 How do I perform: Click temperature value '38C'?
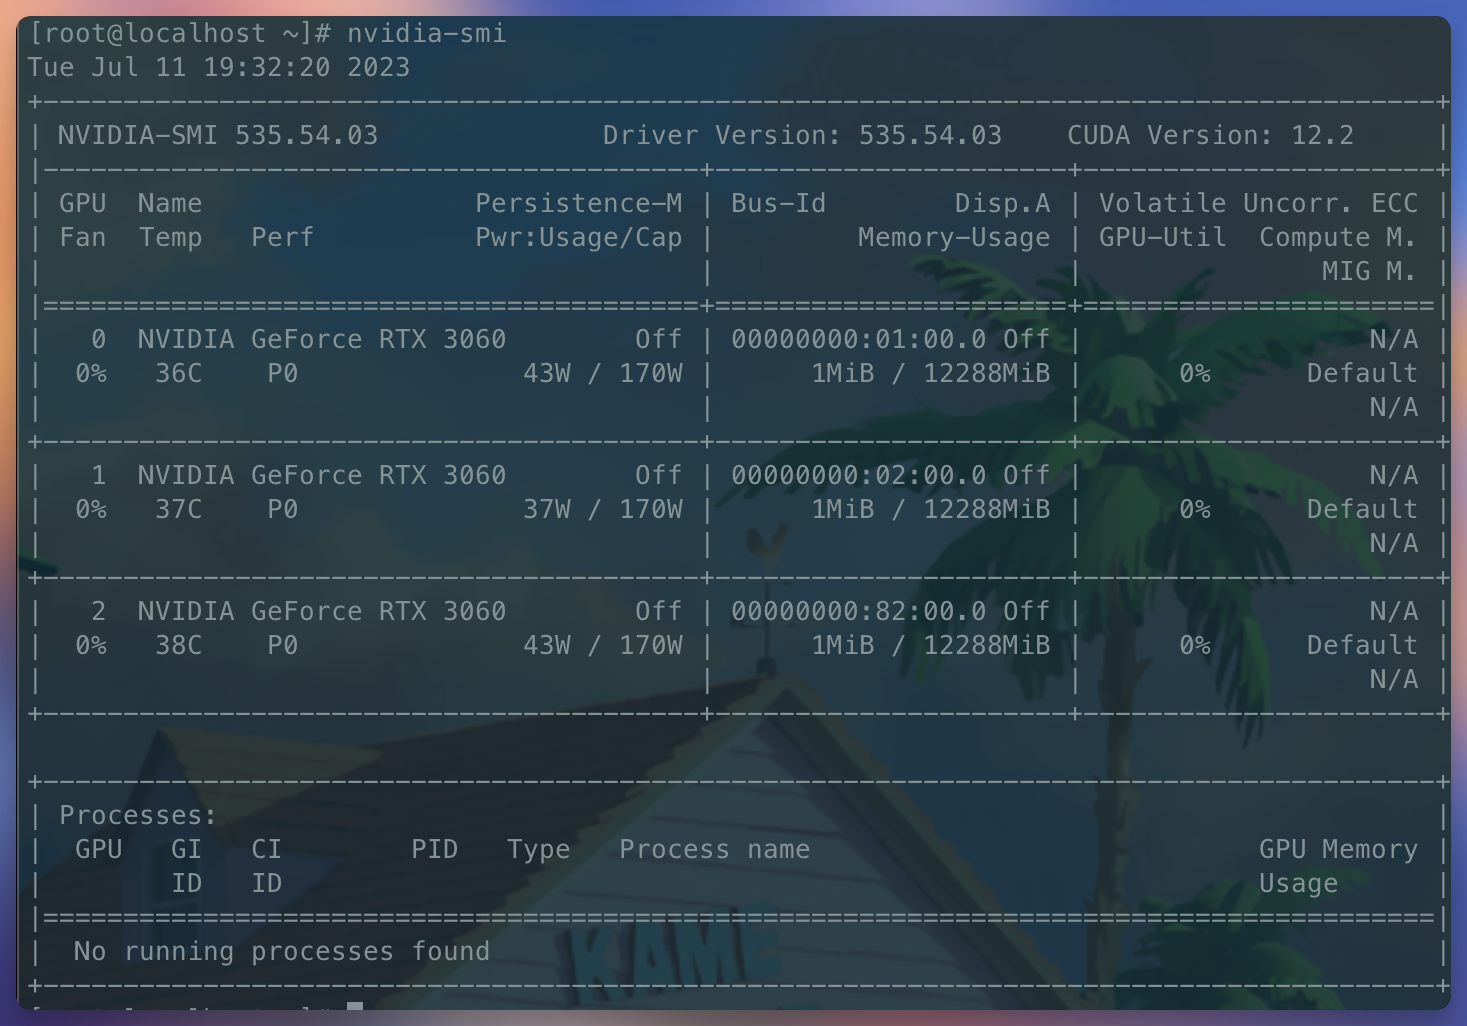click(178, 645)
